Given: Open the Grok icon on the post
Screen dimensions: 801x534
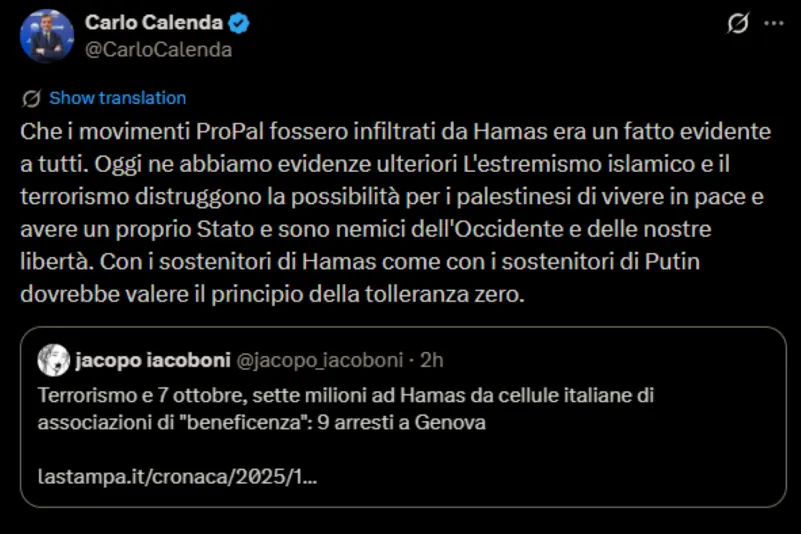Looking at the screenshot, I should coord(737,24).
